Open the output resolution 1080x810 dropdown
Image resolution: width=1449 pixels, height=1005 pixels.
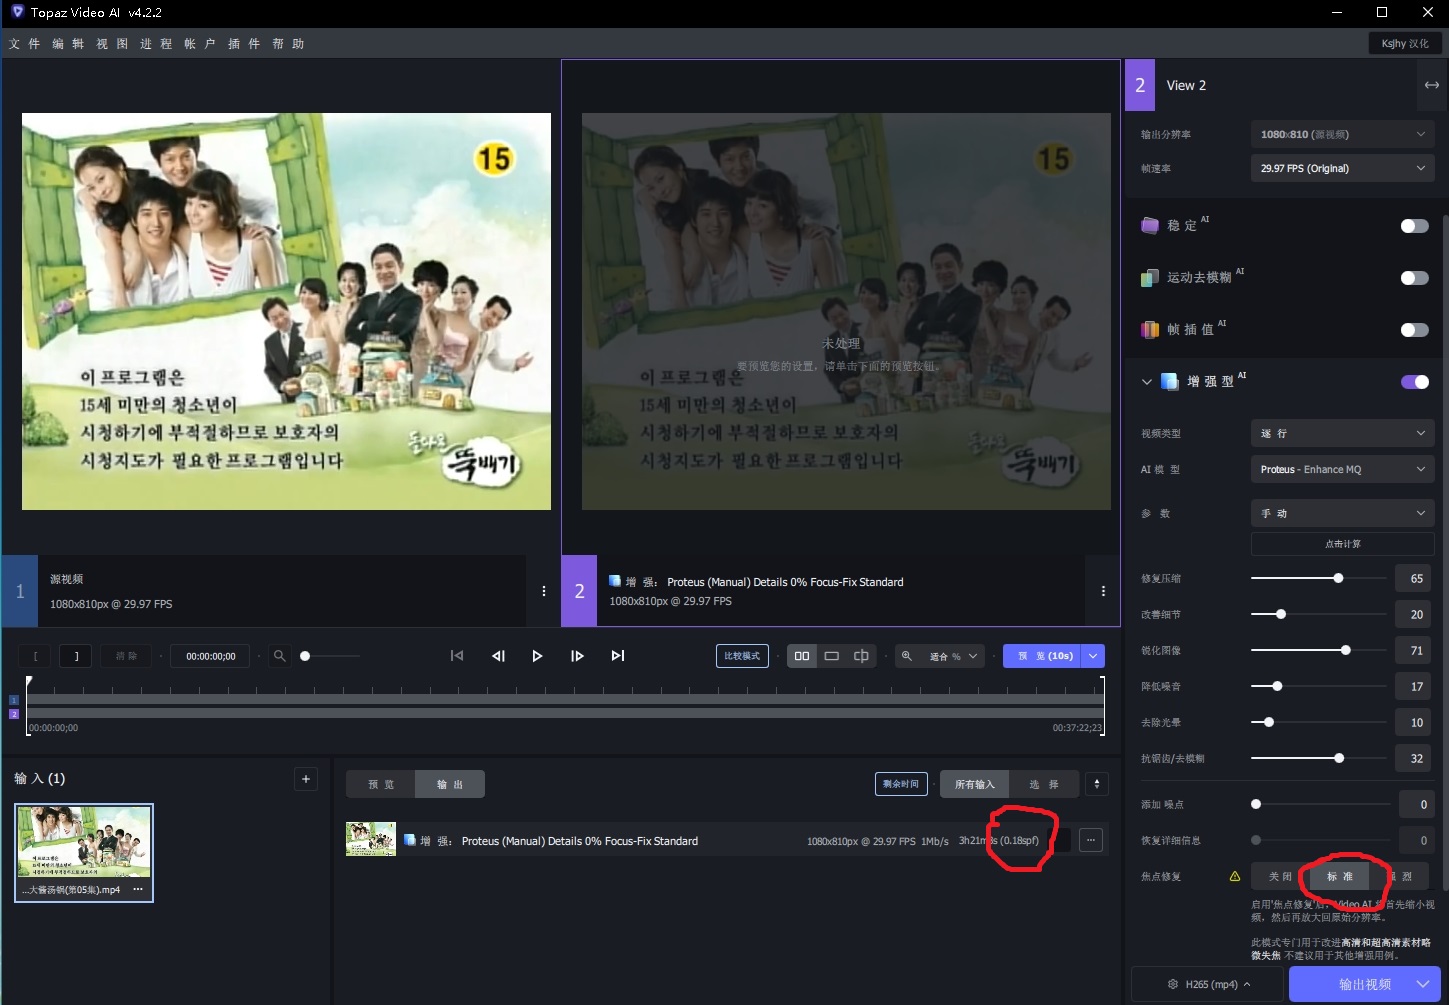[1342, 134]
